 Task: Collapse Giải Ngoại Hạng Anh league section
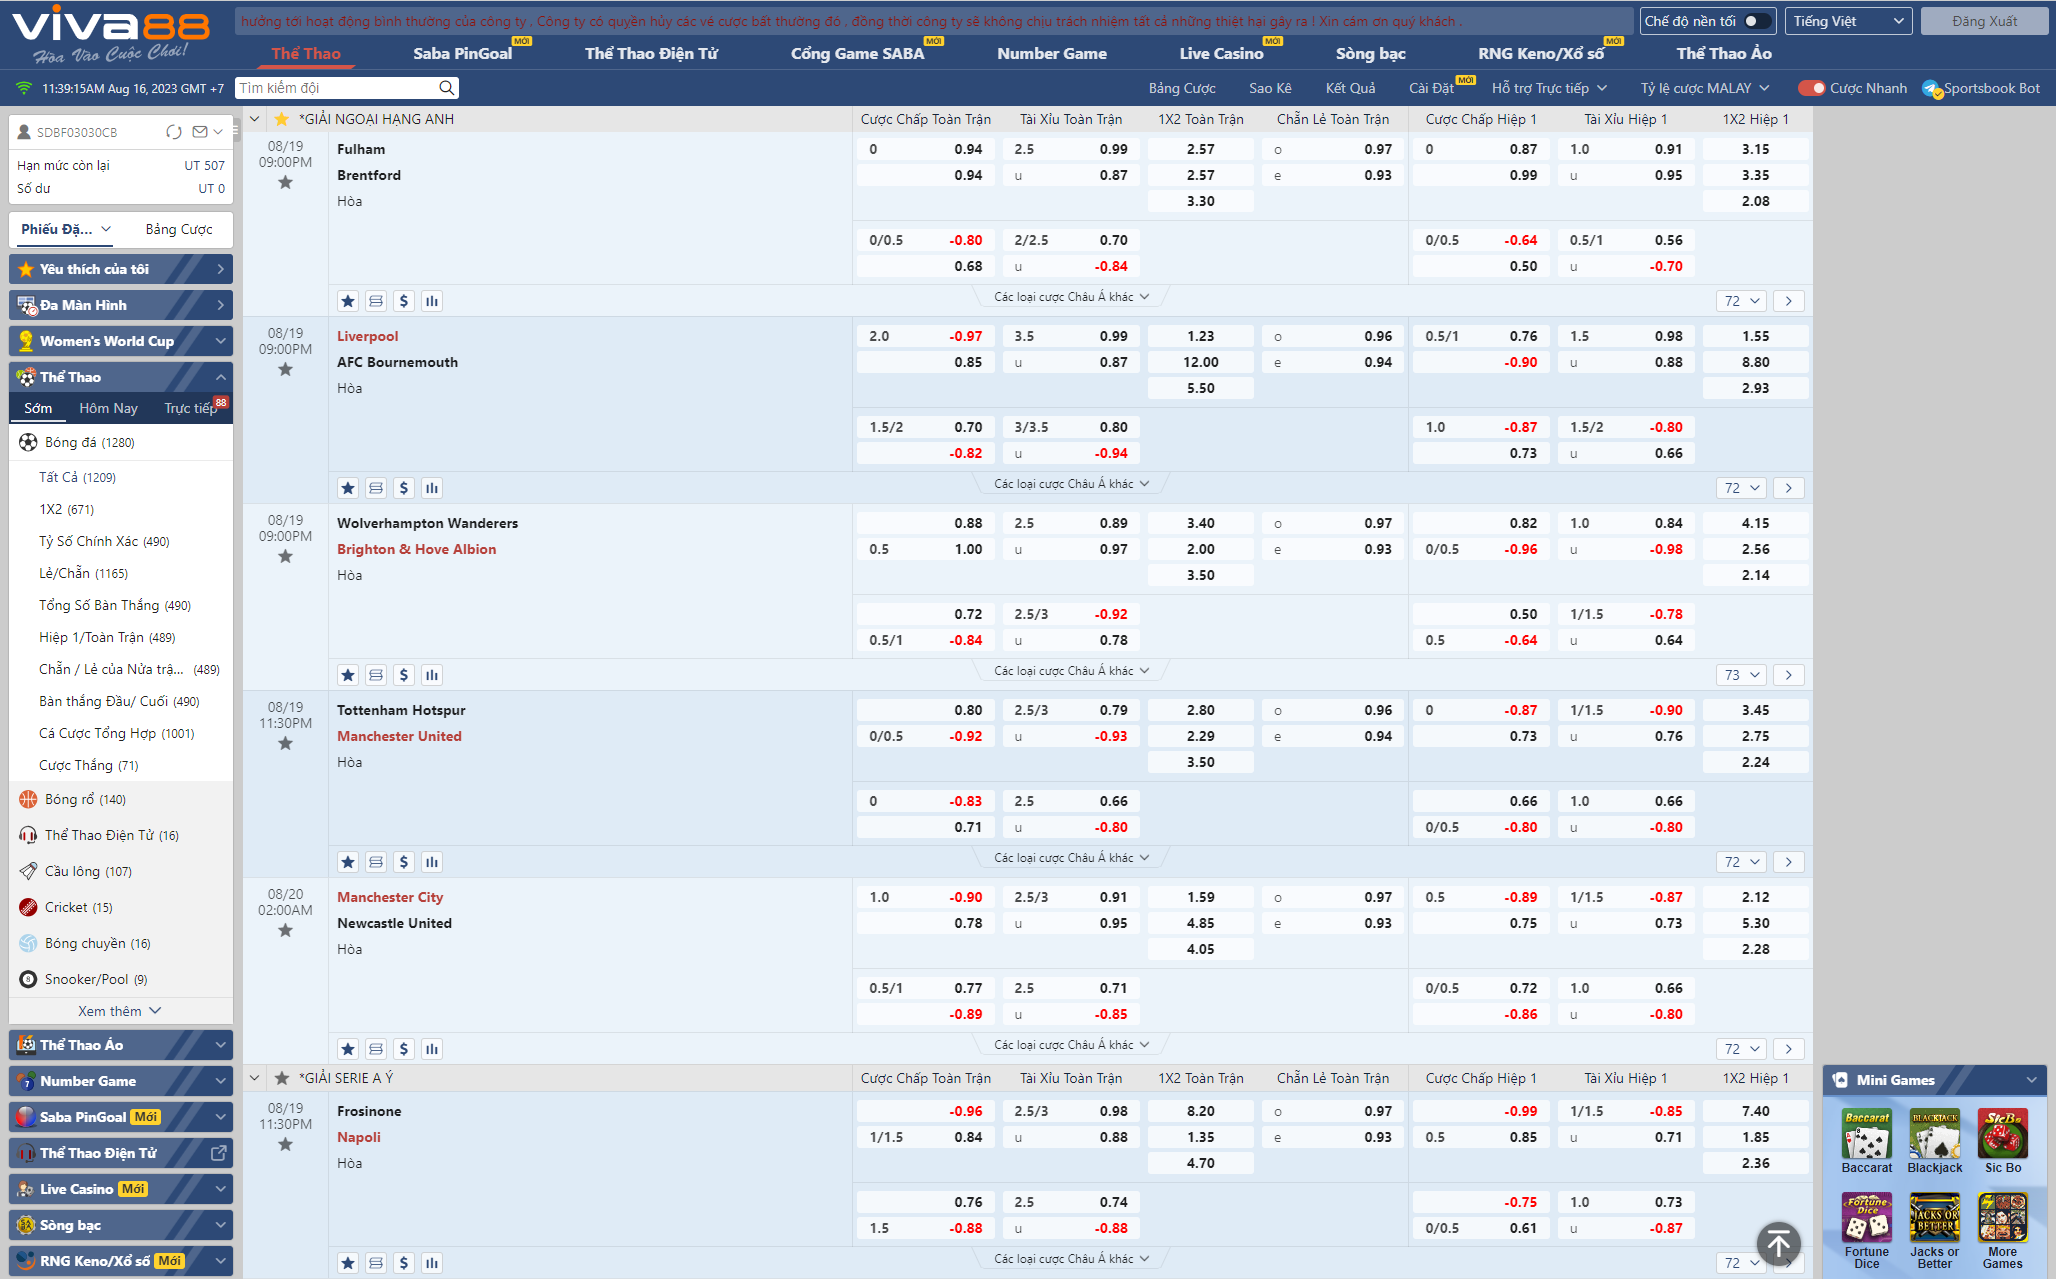(254, 119)
